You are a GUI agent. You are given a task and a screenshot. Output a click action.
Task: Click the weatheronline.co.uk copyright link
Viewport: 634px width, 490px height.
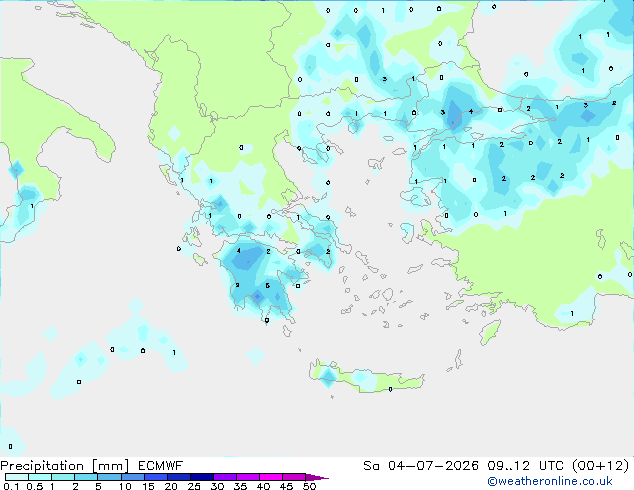[550, 481]
